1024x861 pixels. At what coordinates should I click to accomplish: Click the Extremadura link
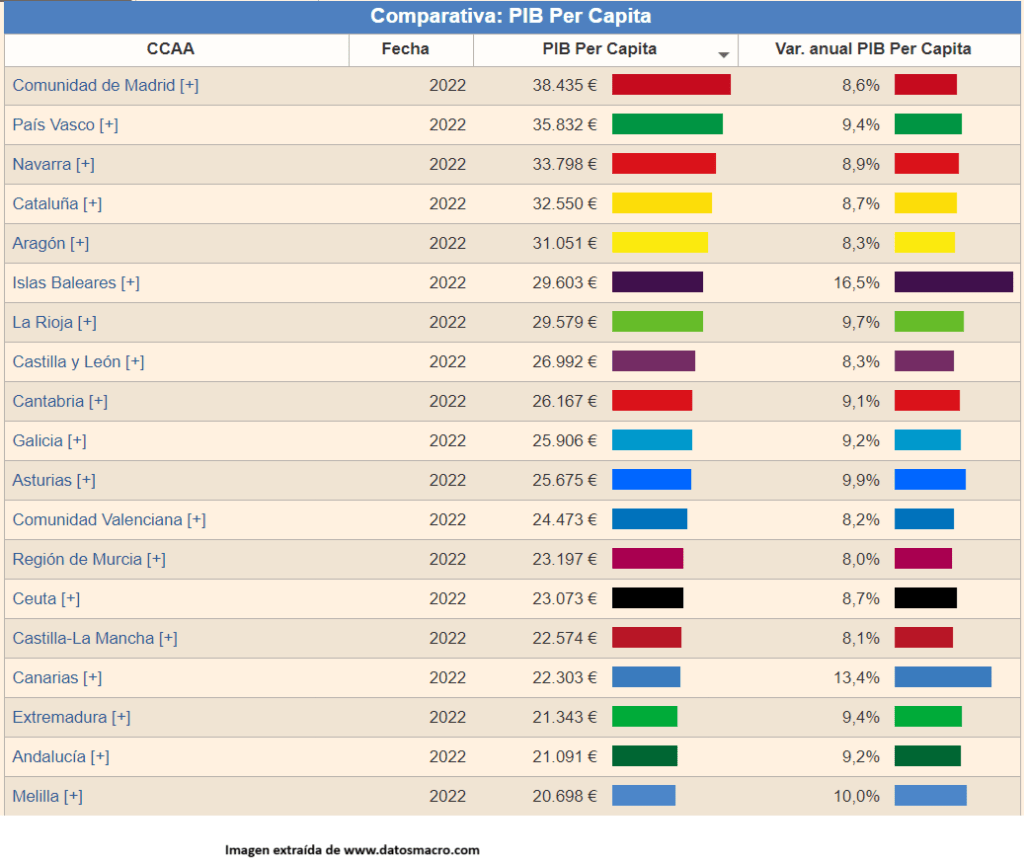[x=71, y=717]
